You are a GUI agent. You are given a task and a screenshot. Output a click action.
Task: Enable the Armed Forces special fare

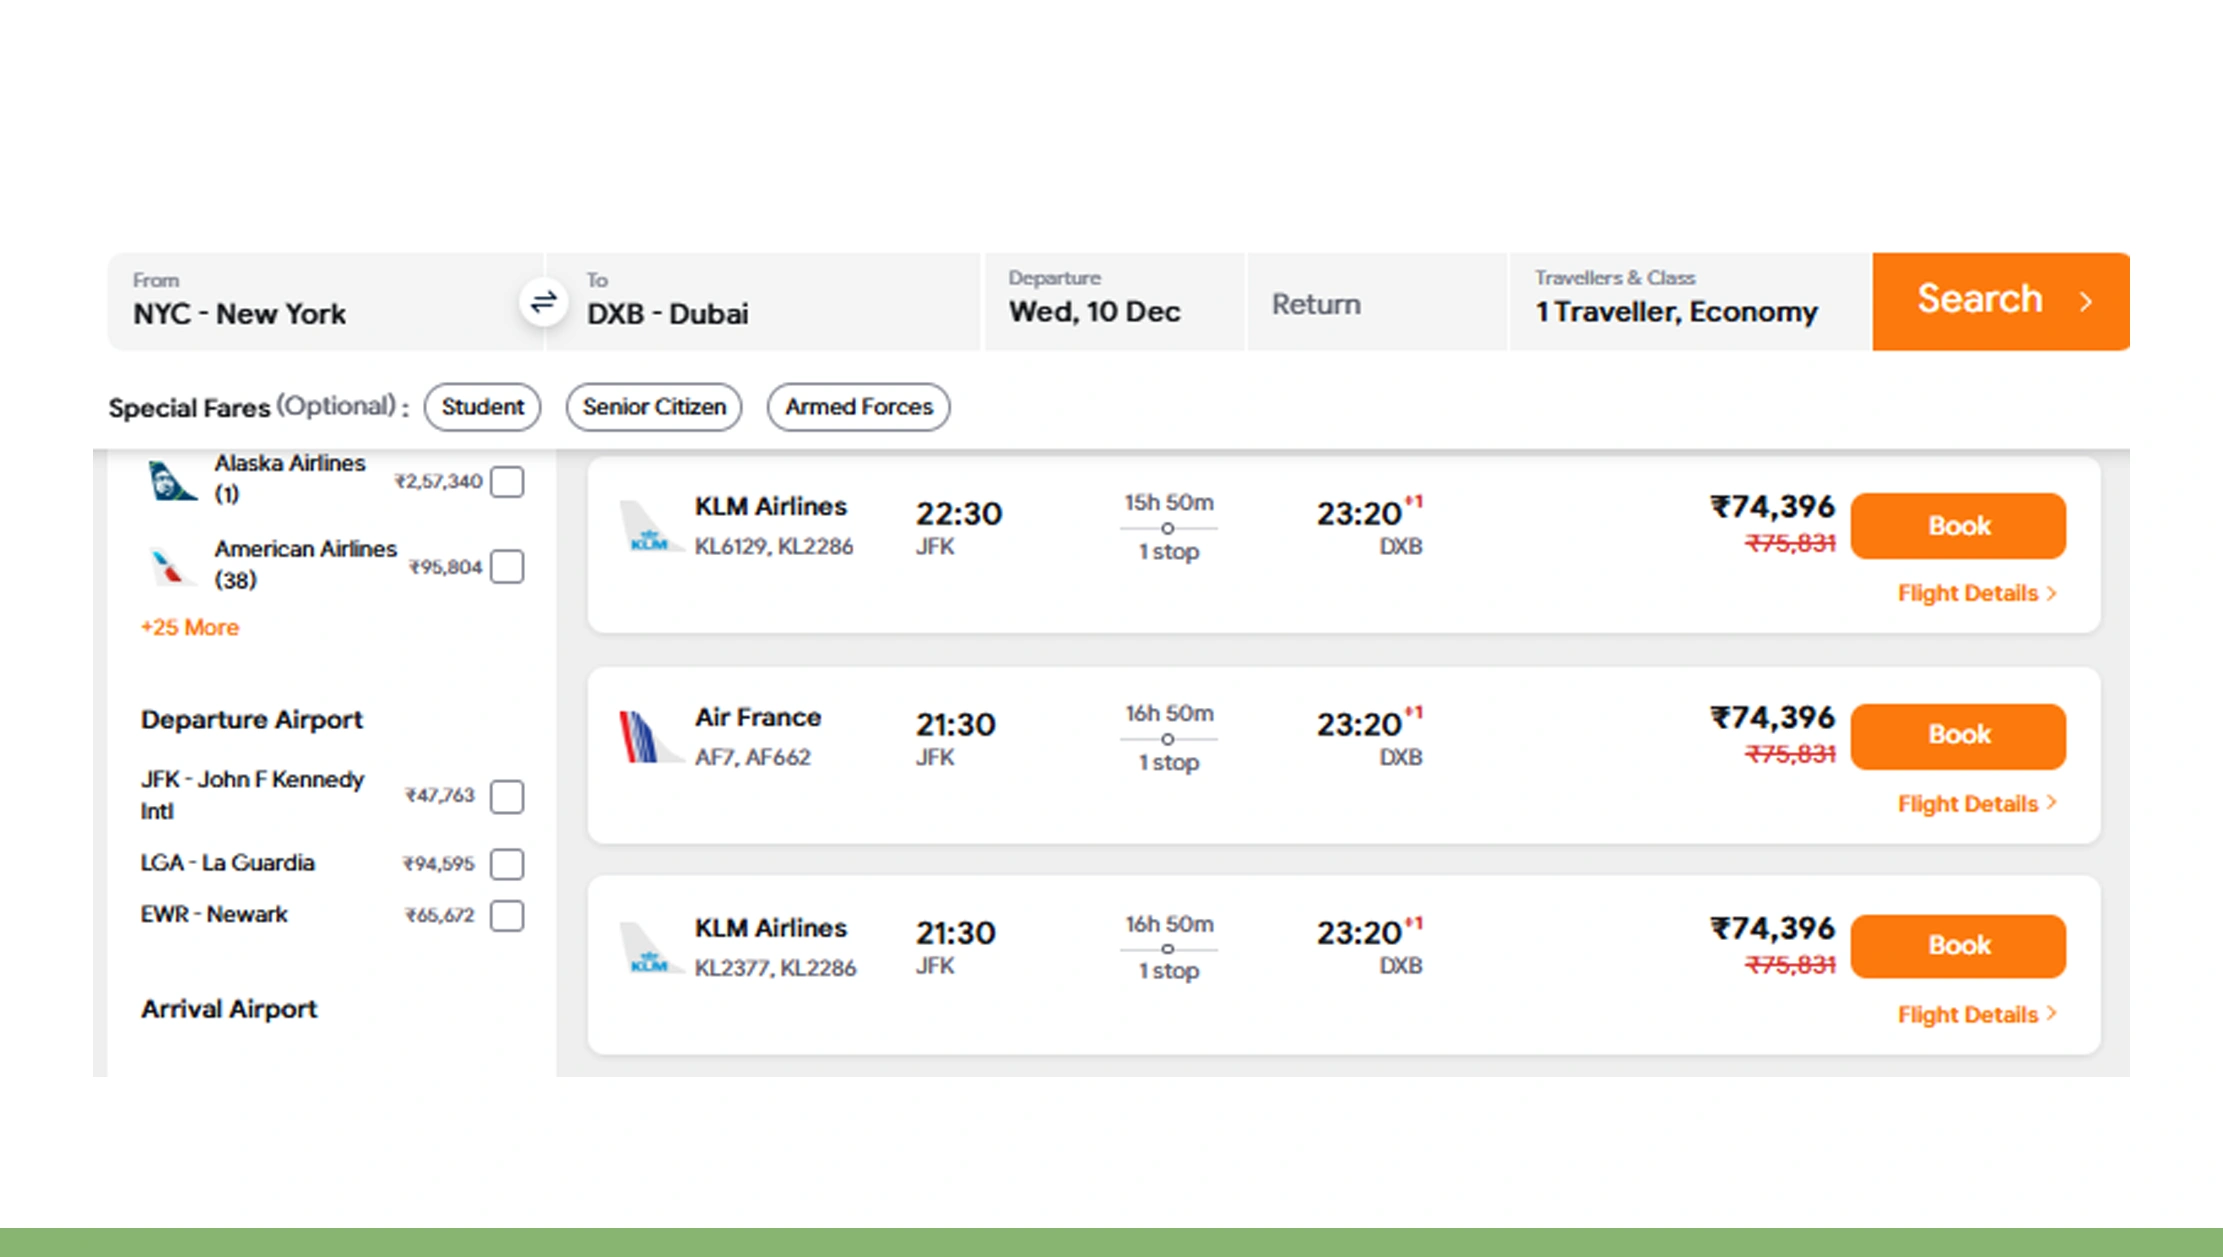857,407
